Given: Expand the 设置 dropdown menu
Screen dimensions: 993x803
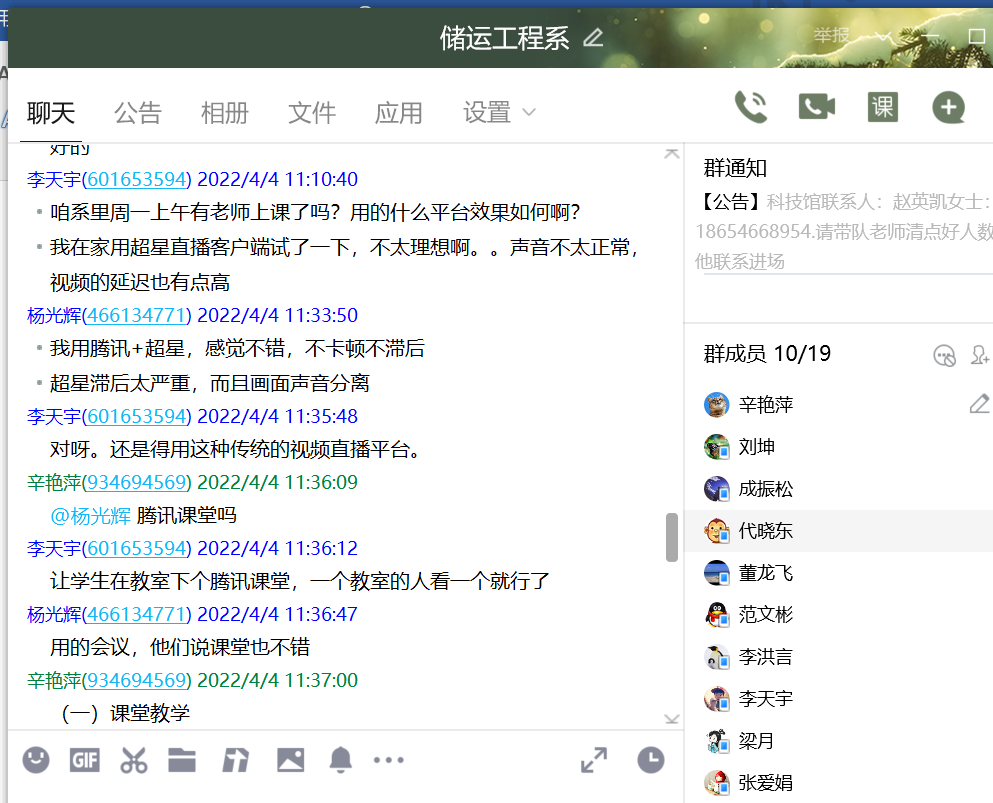Looking at the screenshot, I should click(499, 113).
